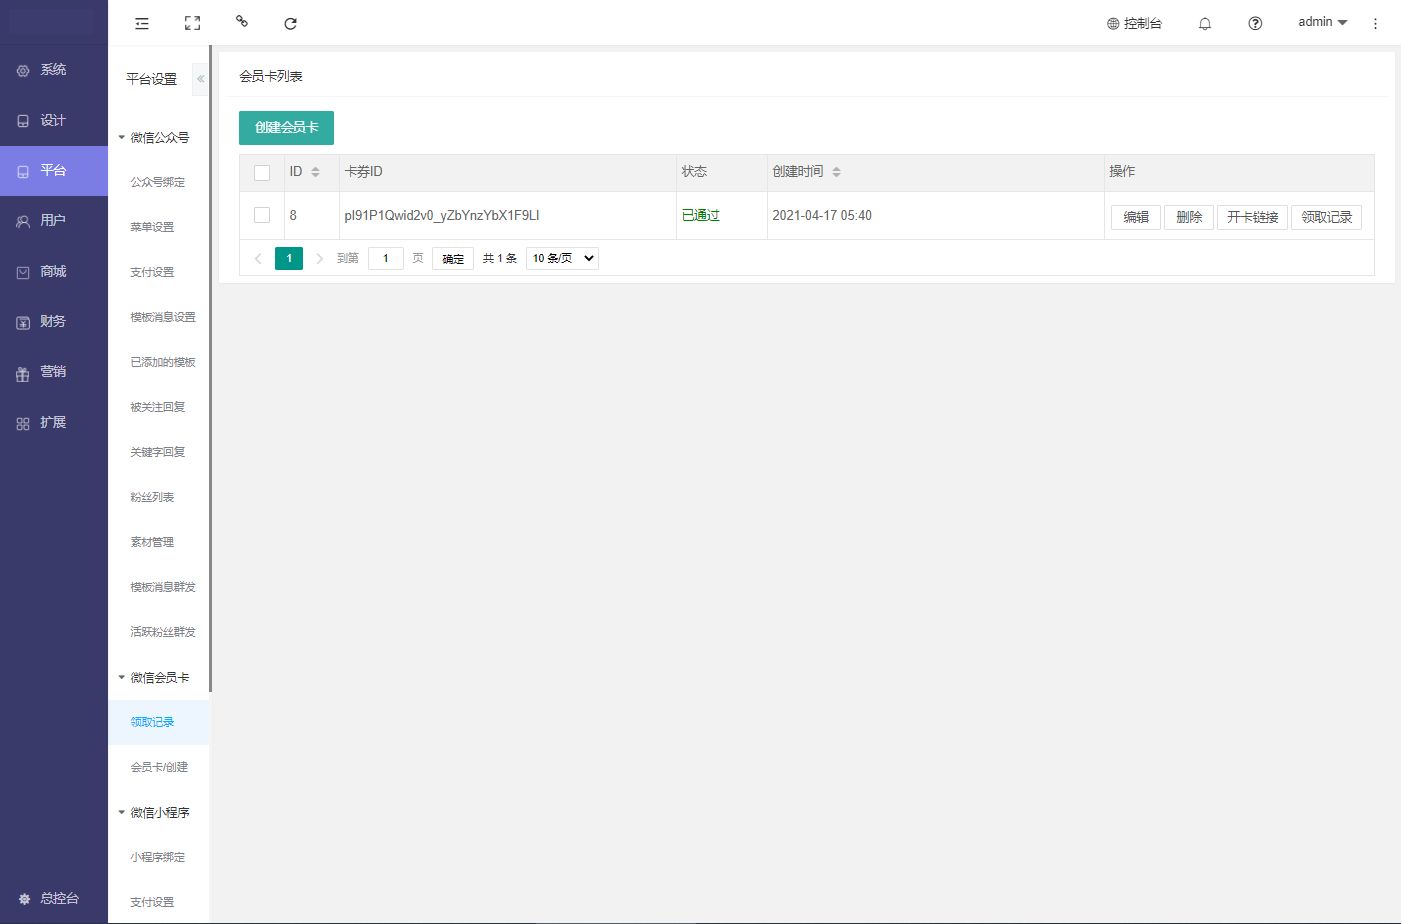
Task: Open the vertical three-dot more menu
Action: click(1375, 23)
